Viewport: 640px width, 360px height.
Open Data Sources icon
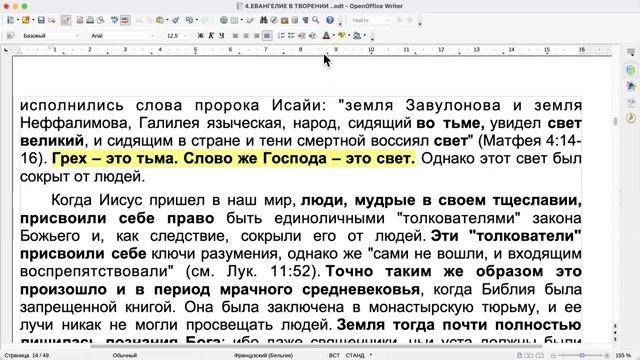point(295,20)
